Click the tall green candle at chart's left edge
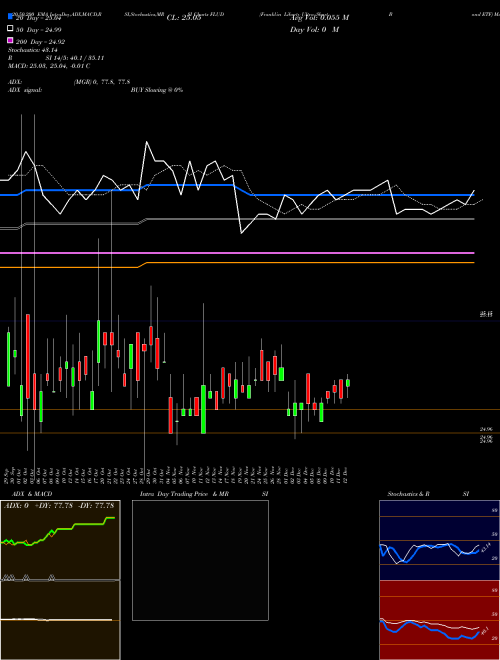Viewport: 500px width, 660px height. pos(8,359)
